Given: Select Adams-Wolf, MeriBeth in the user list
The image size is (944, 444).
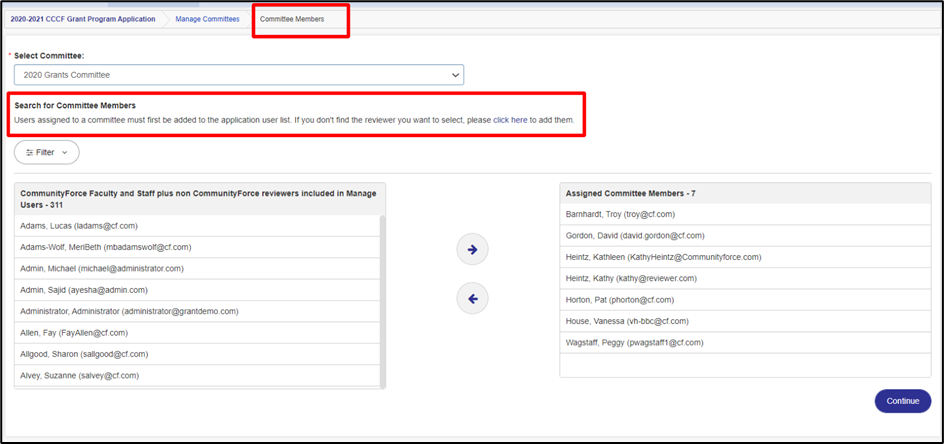Looking at the screenshot, I should [x=197, y=247].
